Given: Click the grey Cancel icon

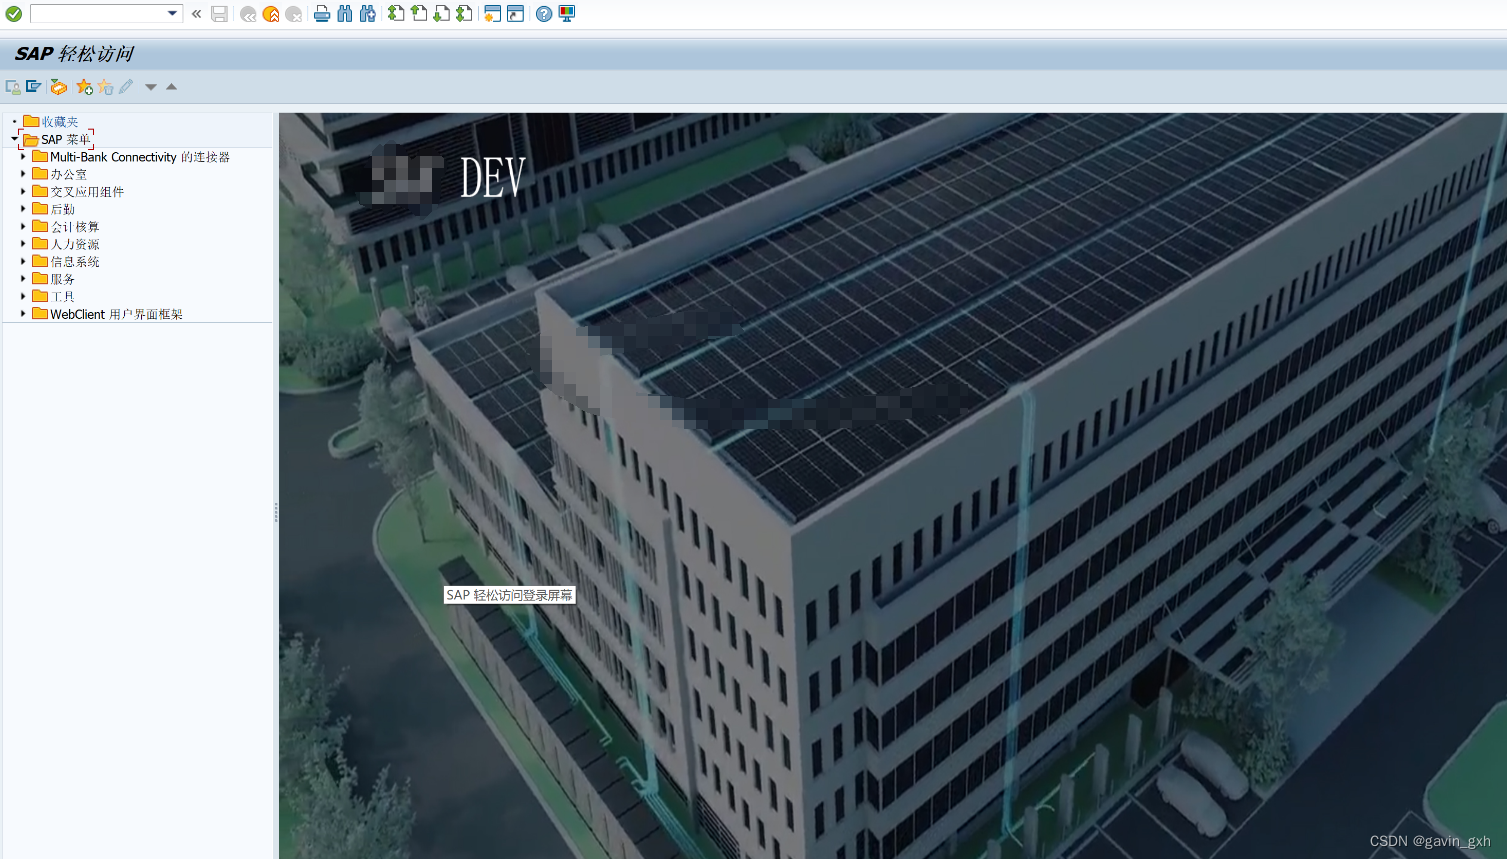Looking at the screenshot, I should coord(294,14).
